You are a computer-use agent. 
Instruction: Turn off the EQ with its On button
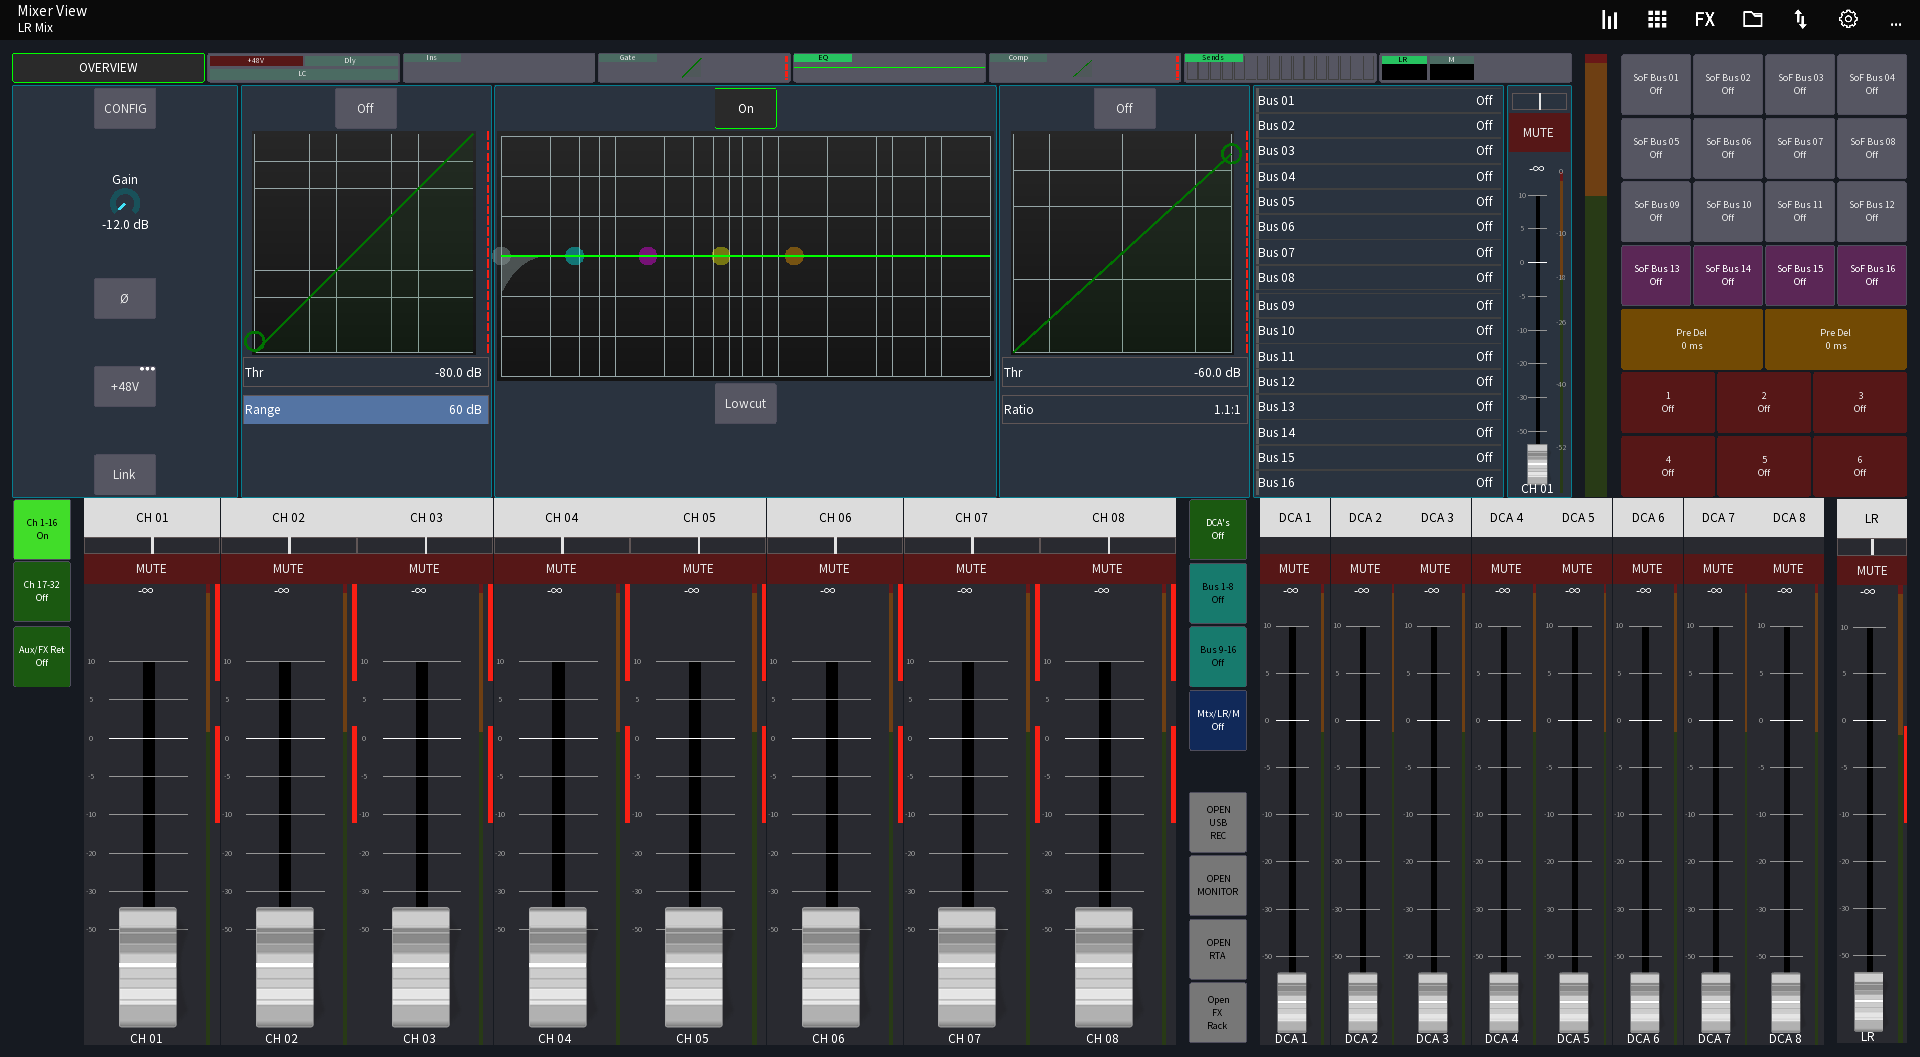745,108
